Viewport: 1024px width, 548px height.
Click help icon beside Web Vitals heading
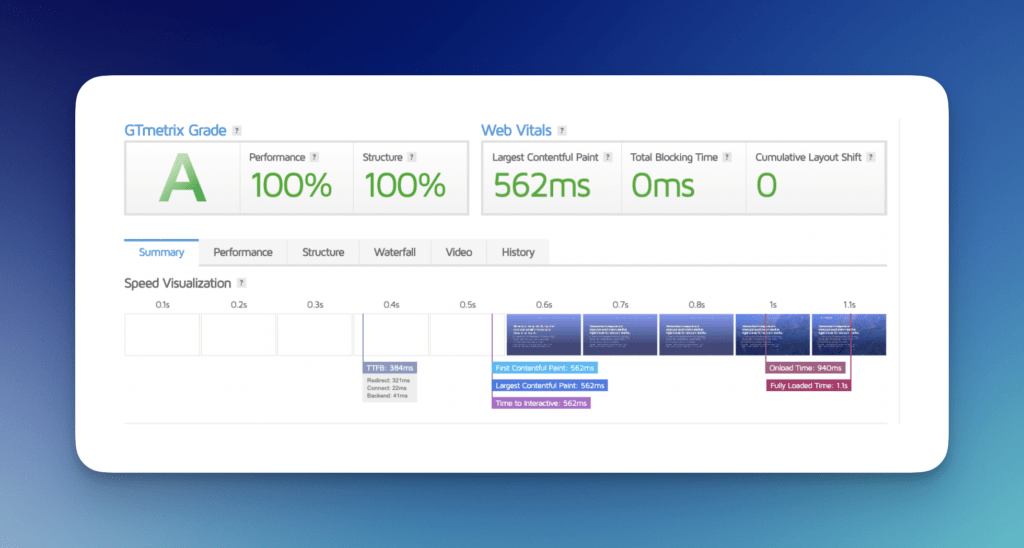tap(562, 131)
